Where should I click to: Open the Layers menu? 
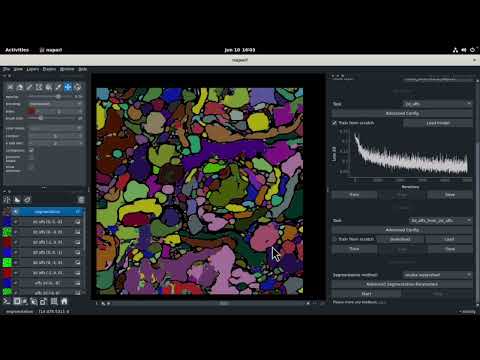[x=33, y=69]
